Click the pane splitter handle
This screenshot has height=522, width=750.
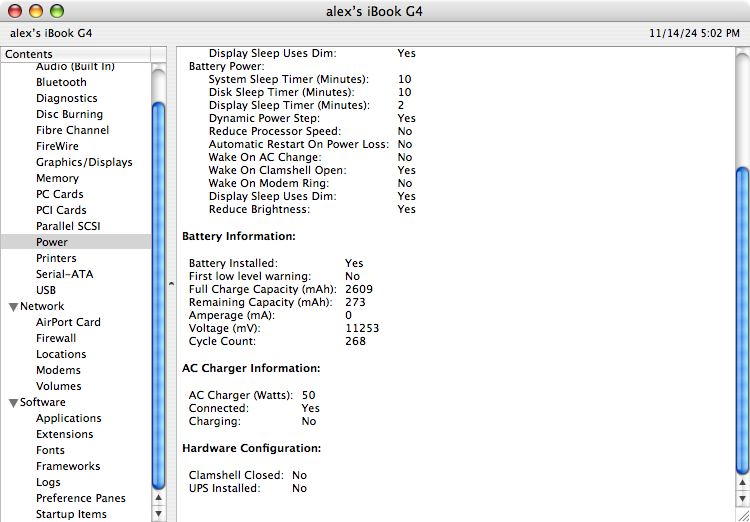tap(171, 284)
